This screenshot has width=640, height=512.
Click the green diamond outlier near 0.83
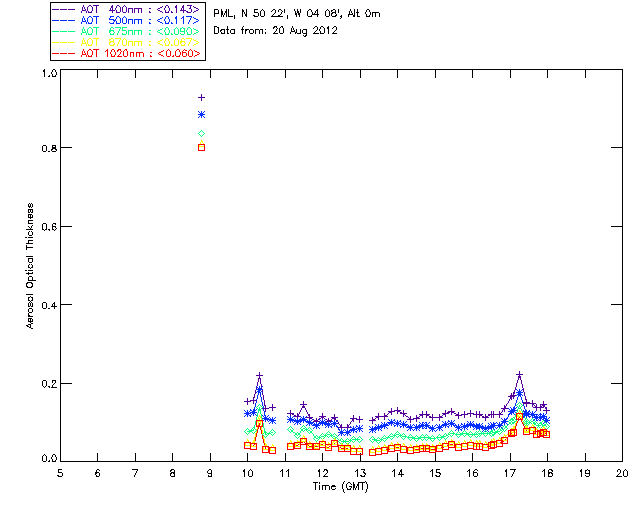pyautogui.click(x=201, y=134)
